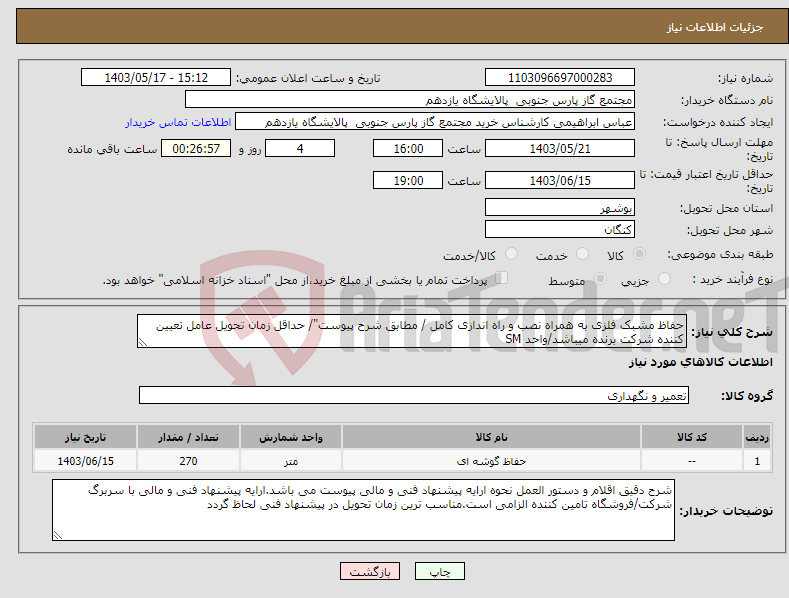Click the چاپ (print) button

pos(439,571)
